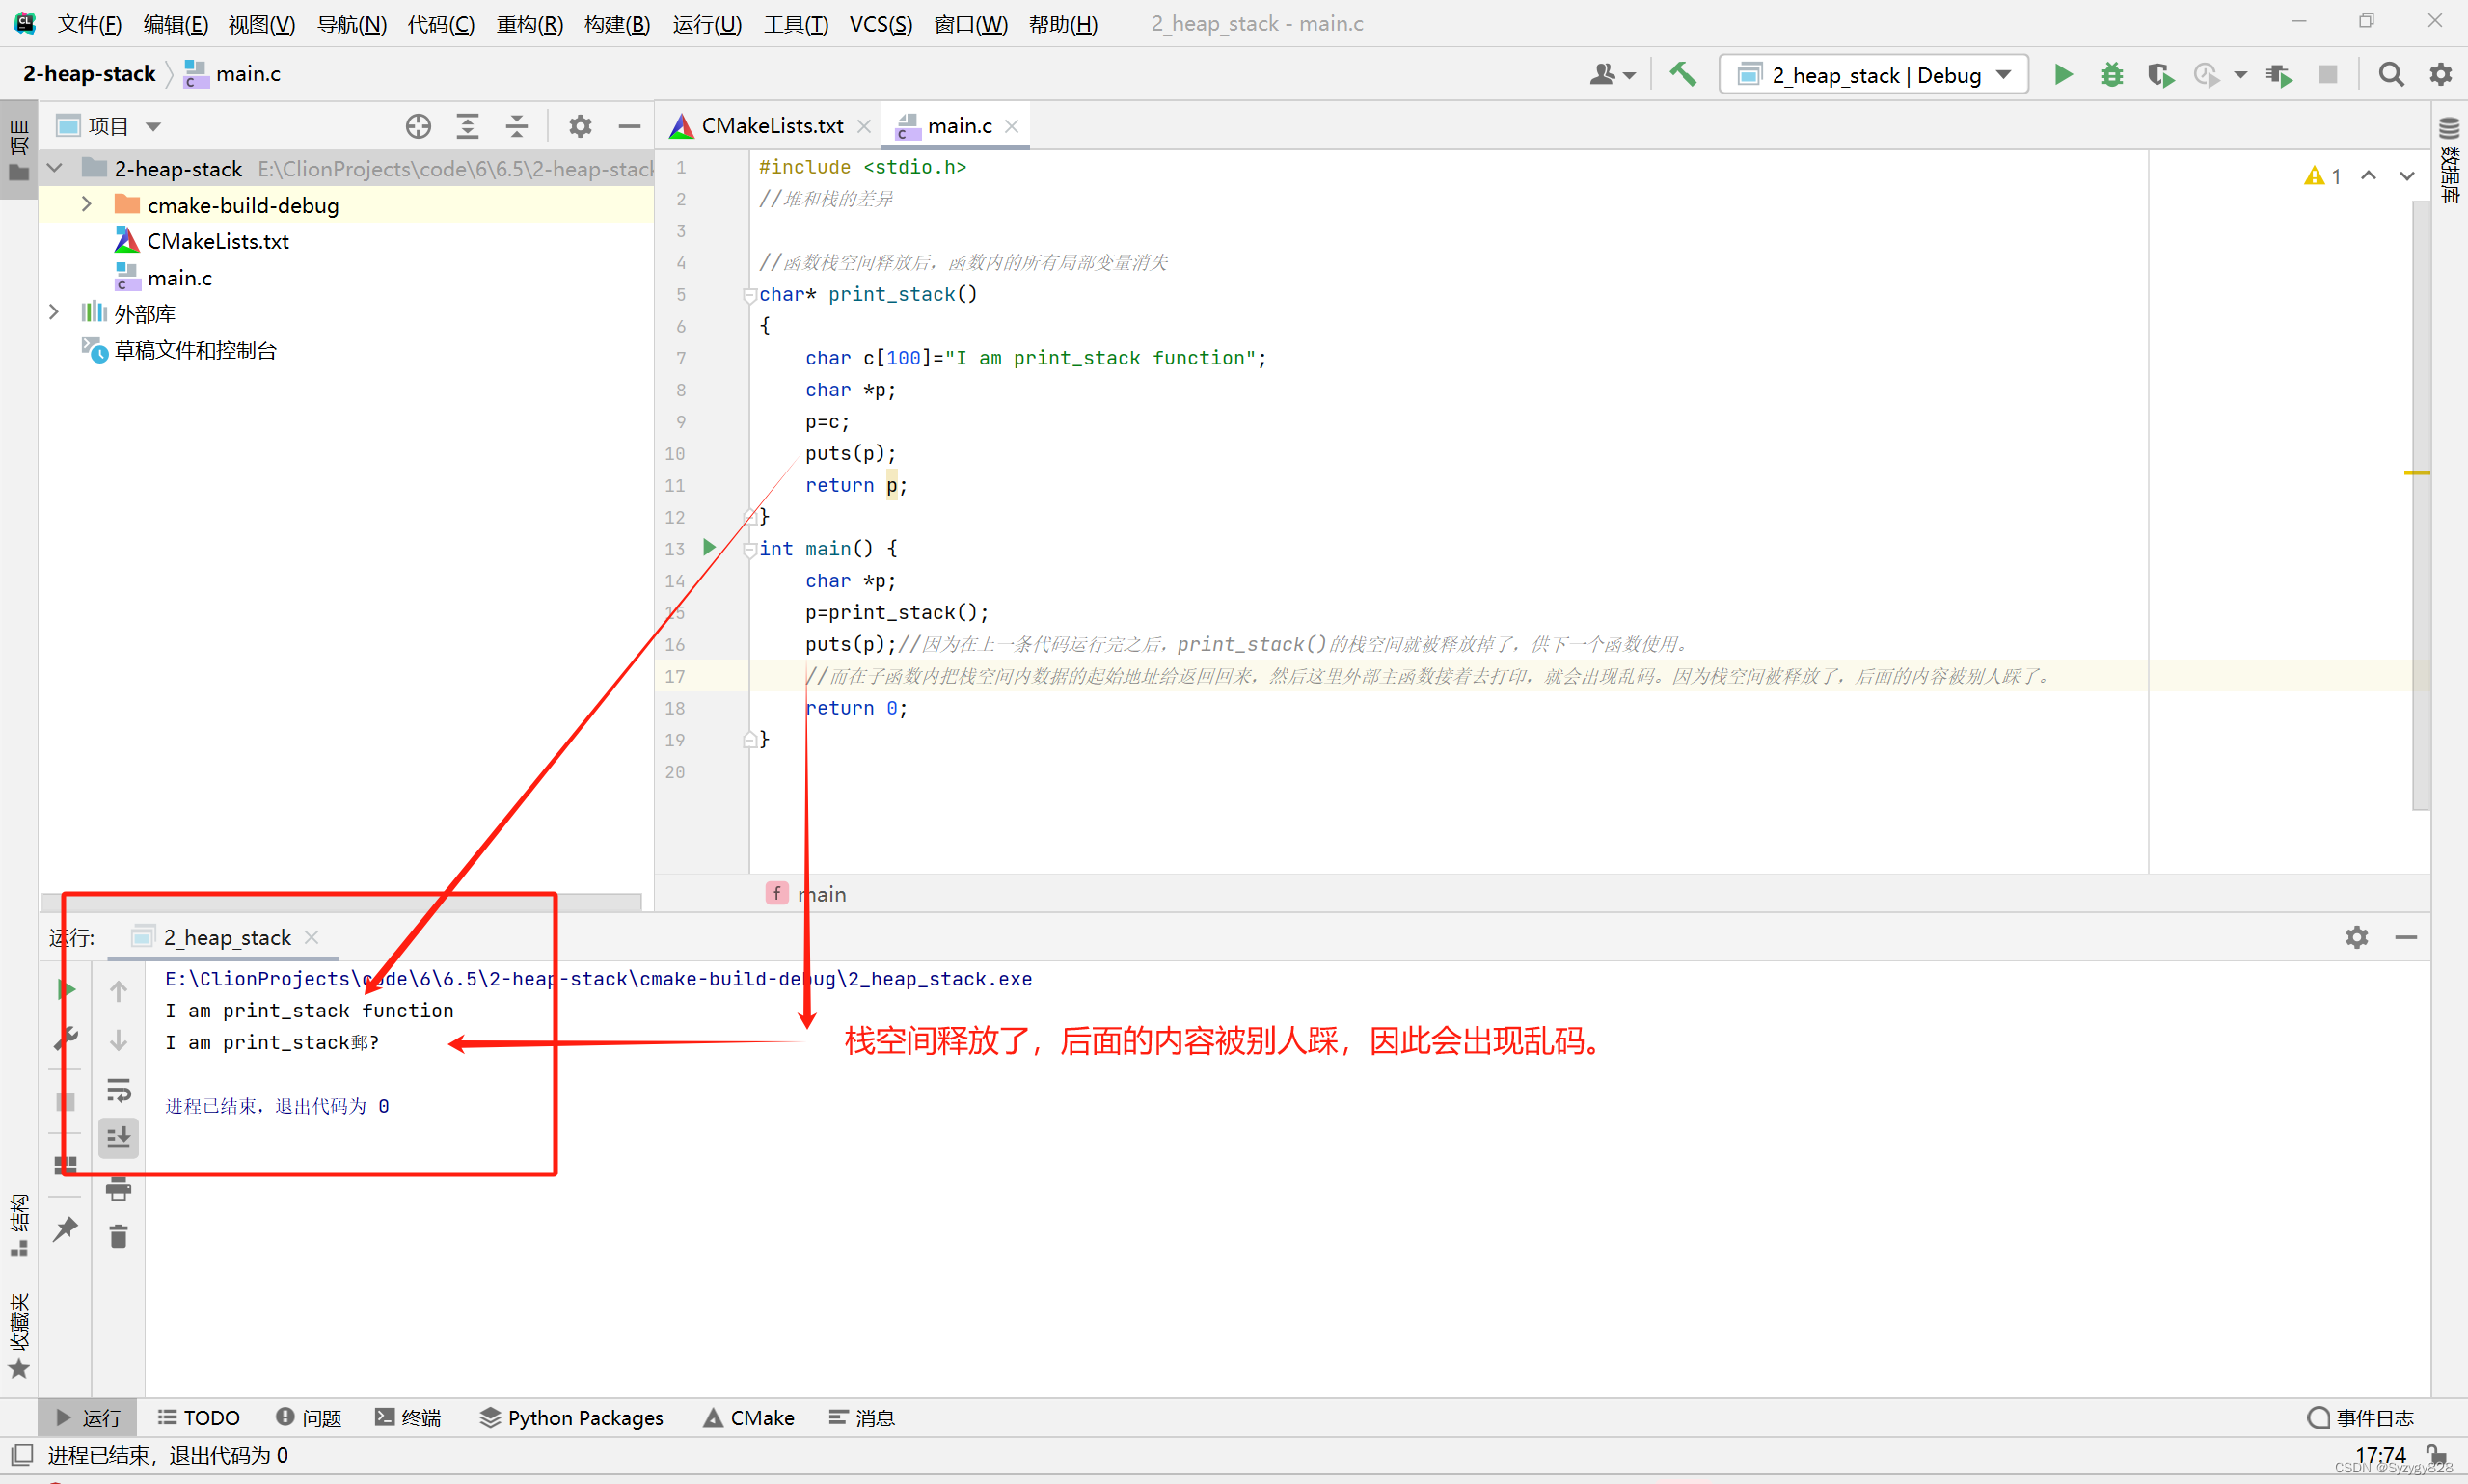Clear the console with trash icon
The width and height of the screenshot is (2468, 1484).
(x=119, y=1237)
